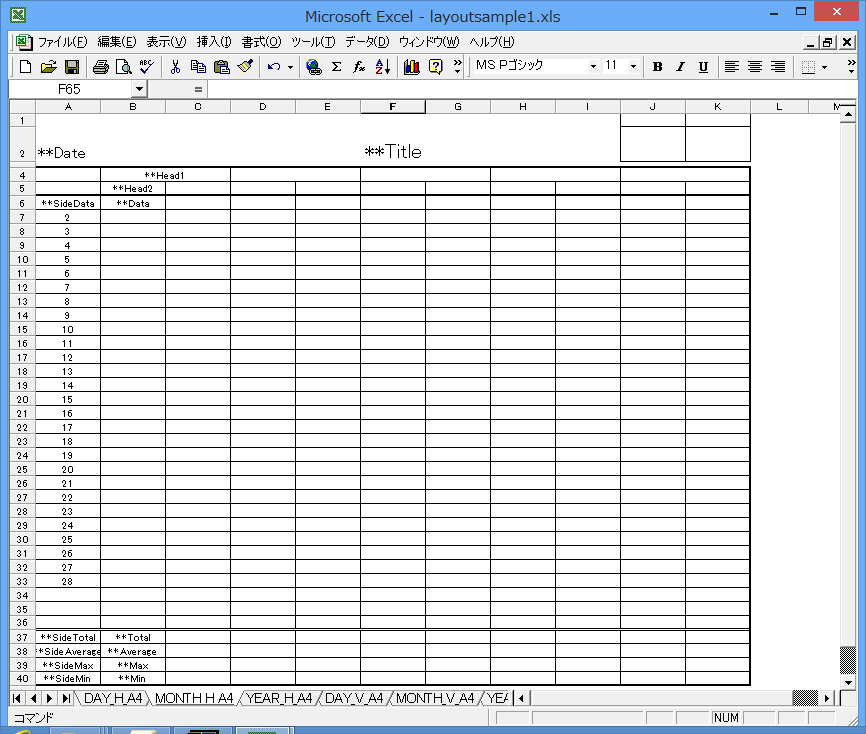
Task: Select column D header
Action: click(262, 107)
